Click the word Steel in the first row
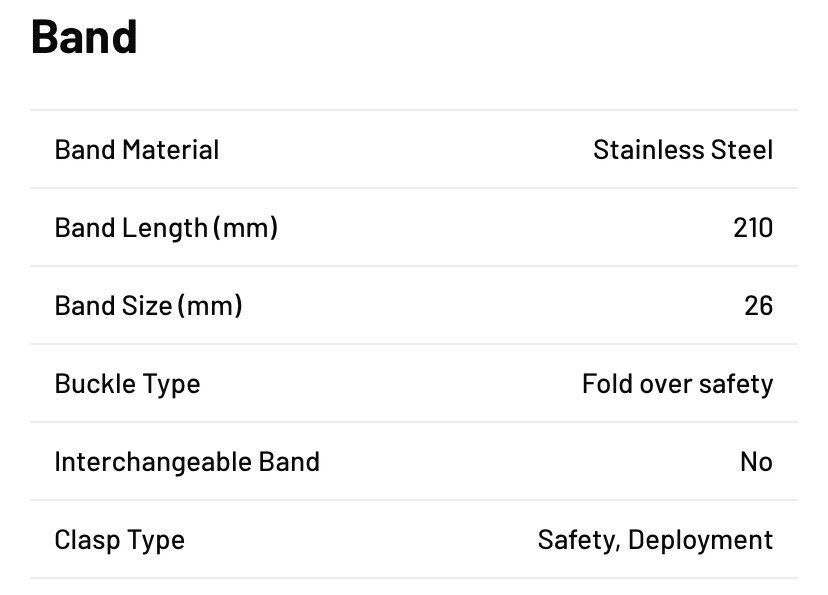Image resolution: width=828 pixels, height=595 pixels. (x=742, y=149)
